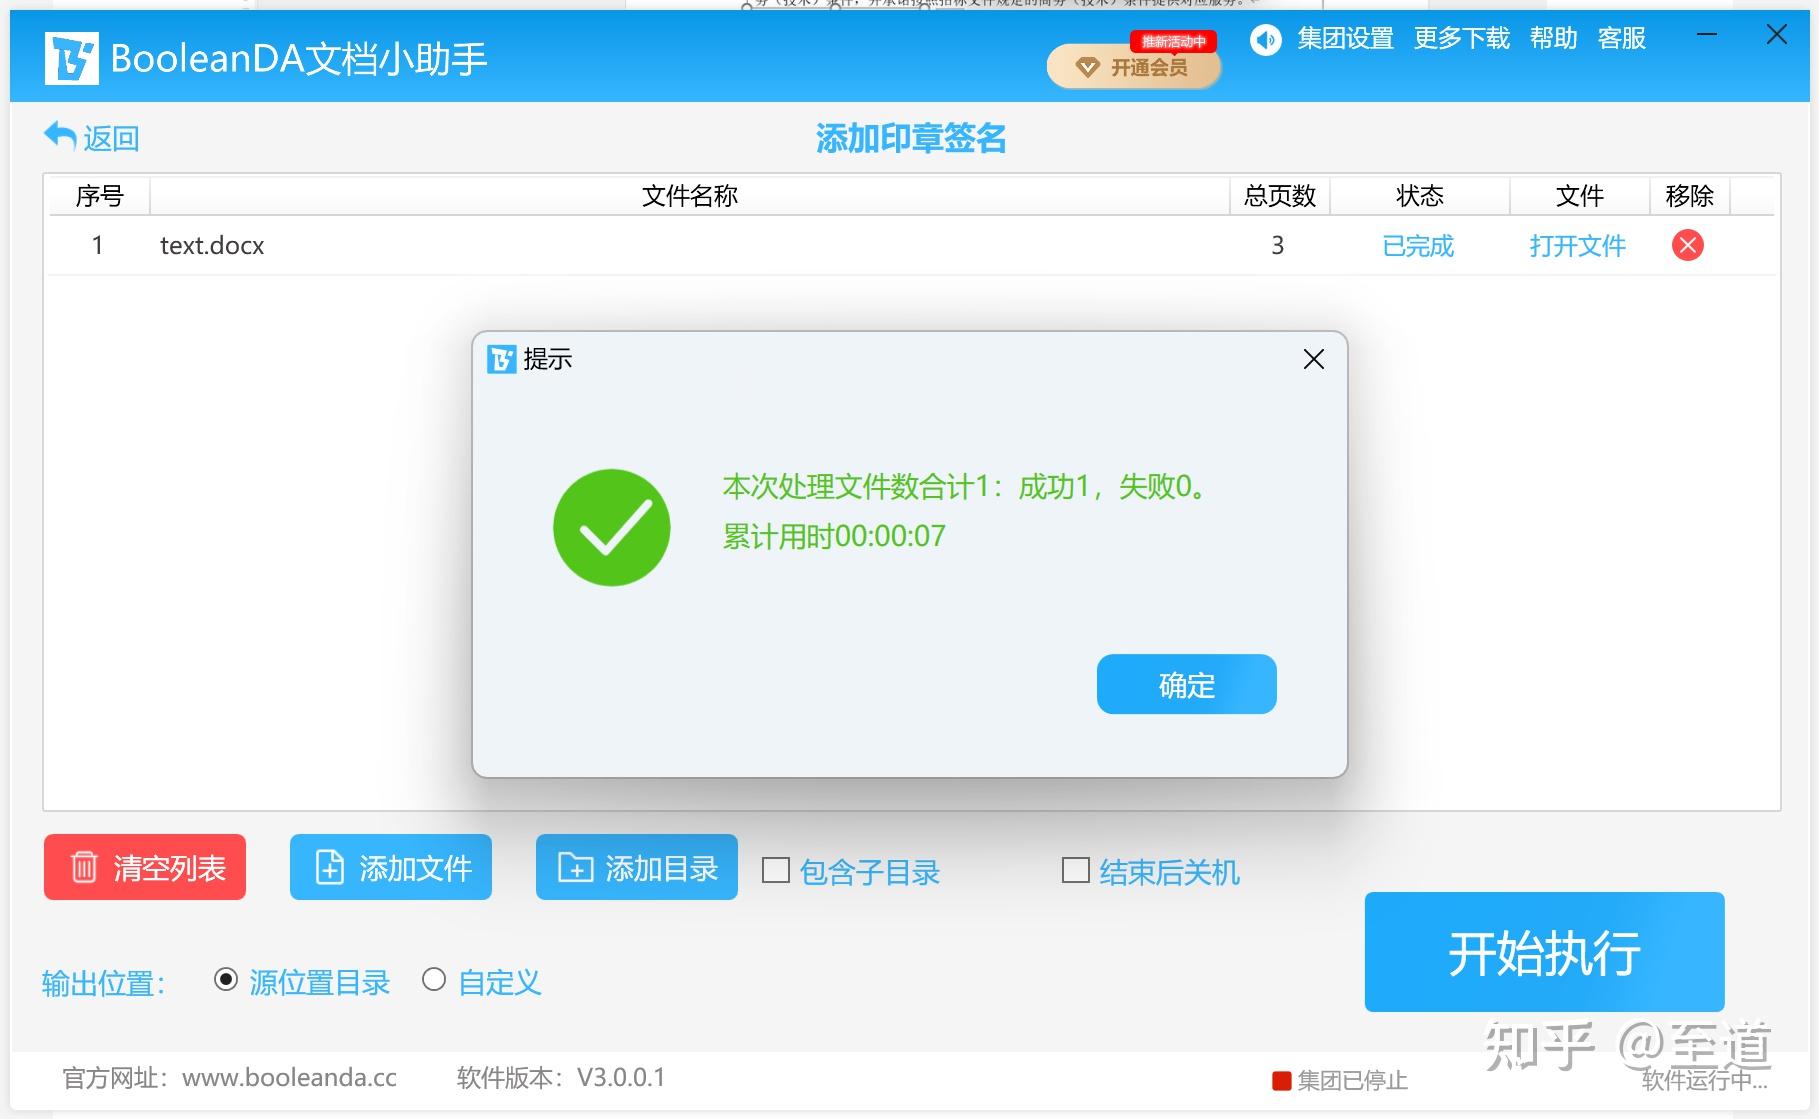
Task: Click the 序号 column header
Action: tap(99, 196)
